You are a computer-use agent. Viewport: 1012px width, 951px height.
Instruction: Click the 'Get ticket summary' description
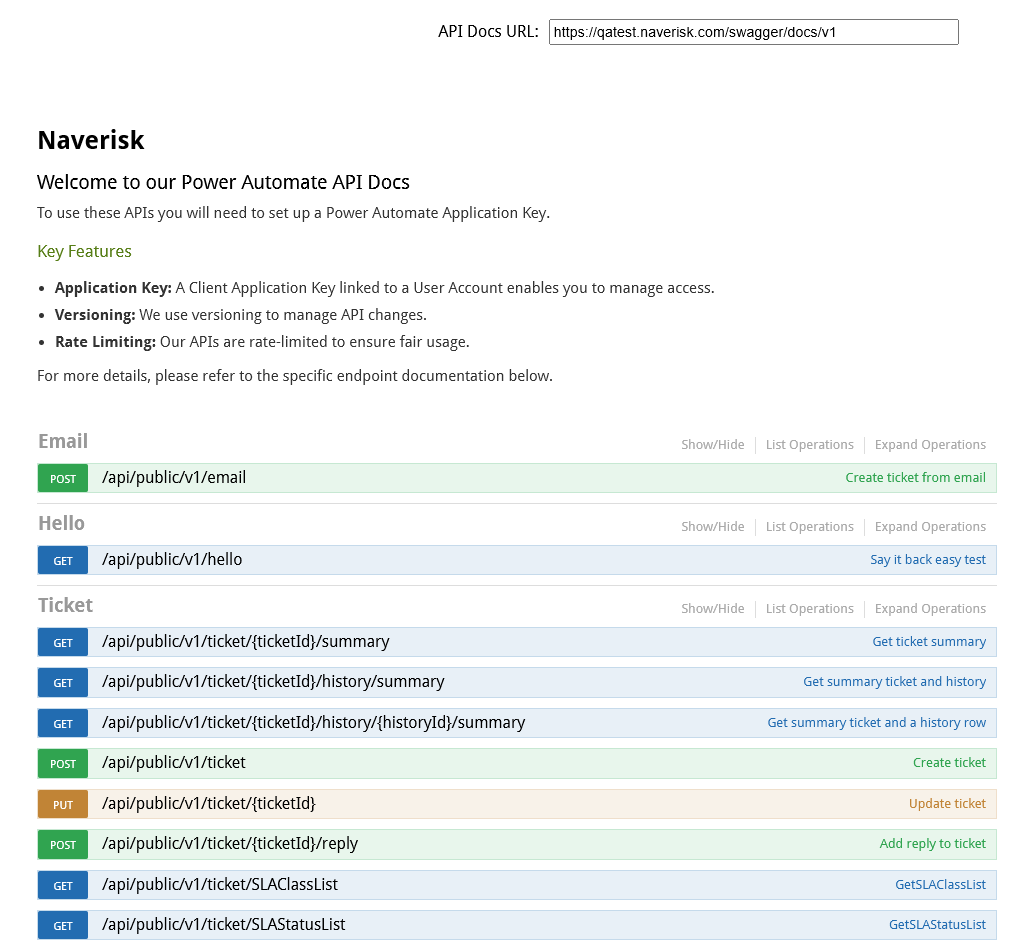tap(929, 642)
